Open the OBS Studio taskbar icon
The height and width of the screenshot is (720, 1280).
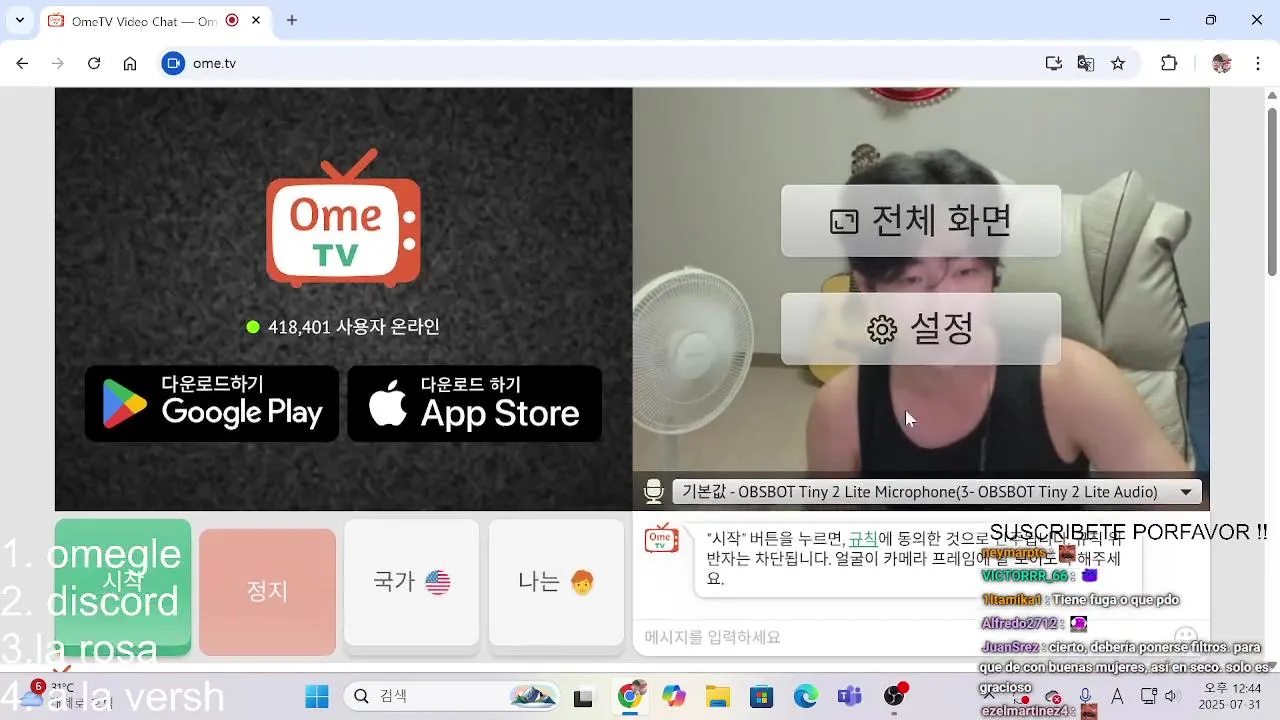[895, 696]
